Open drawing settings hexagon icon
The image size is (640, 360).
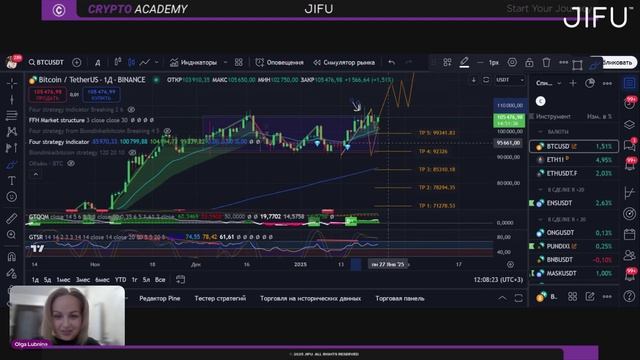(x=512, y=62)
